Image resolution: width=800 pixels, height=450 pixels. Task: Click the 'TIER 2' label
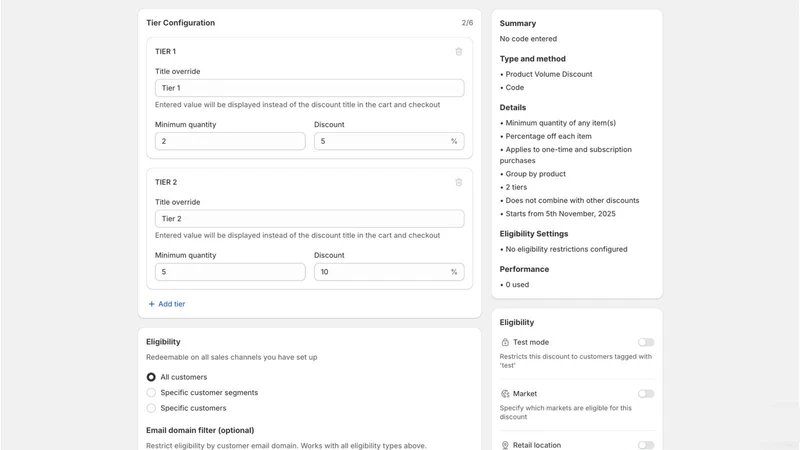coord(166,182)
